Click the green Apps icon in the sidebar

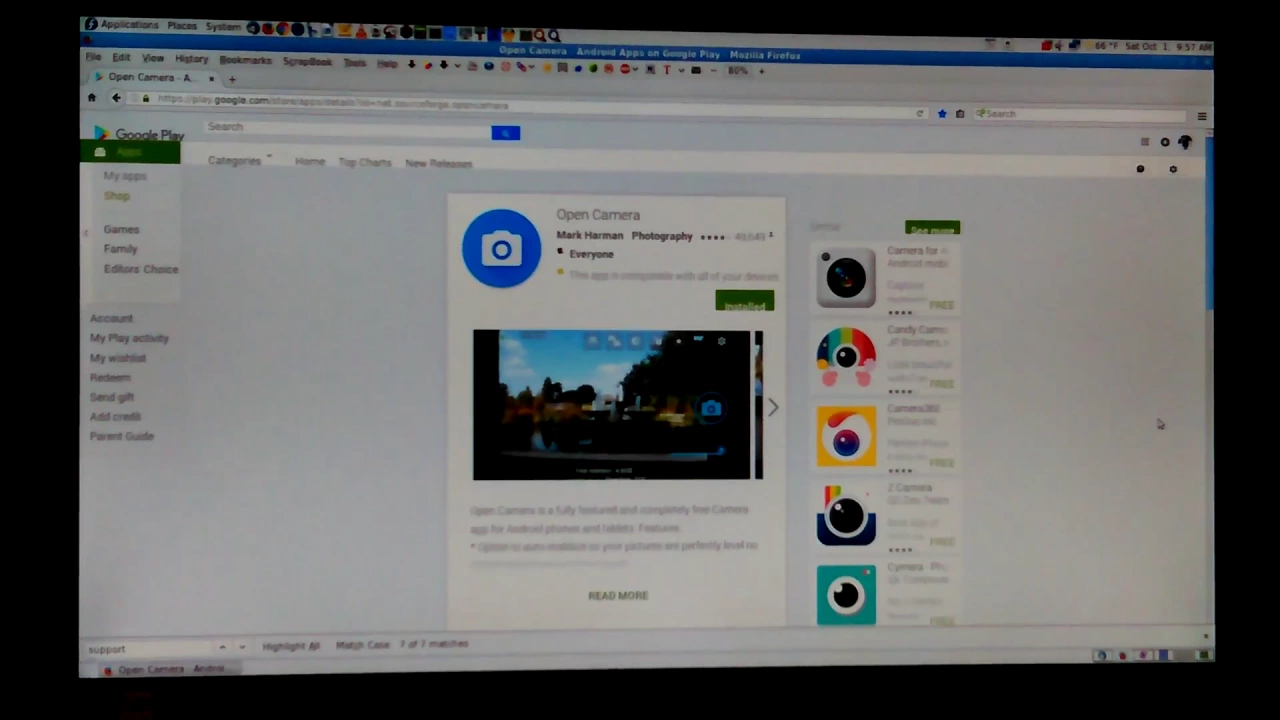pyautogui.click(x=100, y=152)
